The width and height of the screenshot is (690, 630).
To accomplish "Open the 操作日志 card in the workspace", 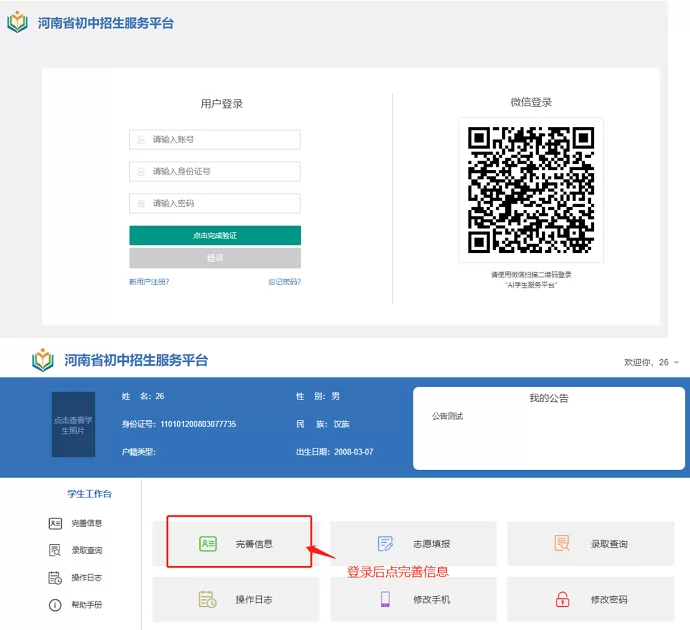I will click(x=235, y=599).
